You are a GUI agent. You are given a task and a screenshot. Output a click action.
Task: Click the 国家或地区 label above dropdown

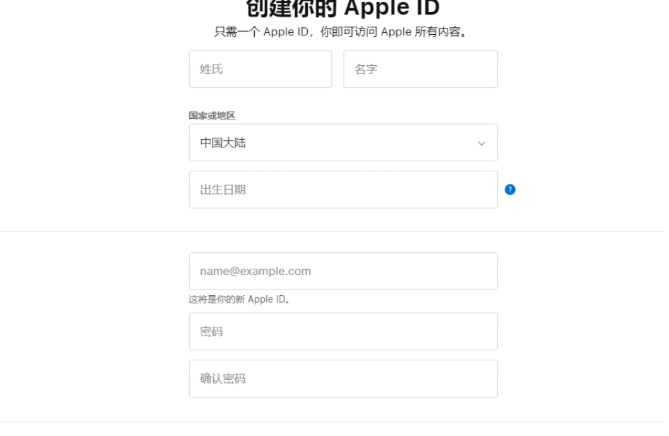(212, 116)
